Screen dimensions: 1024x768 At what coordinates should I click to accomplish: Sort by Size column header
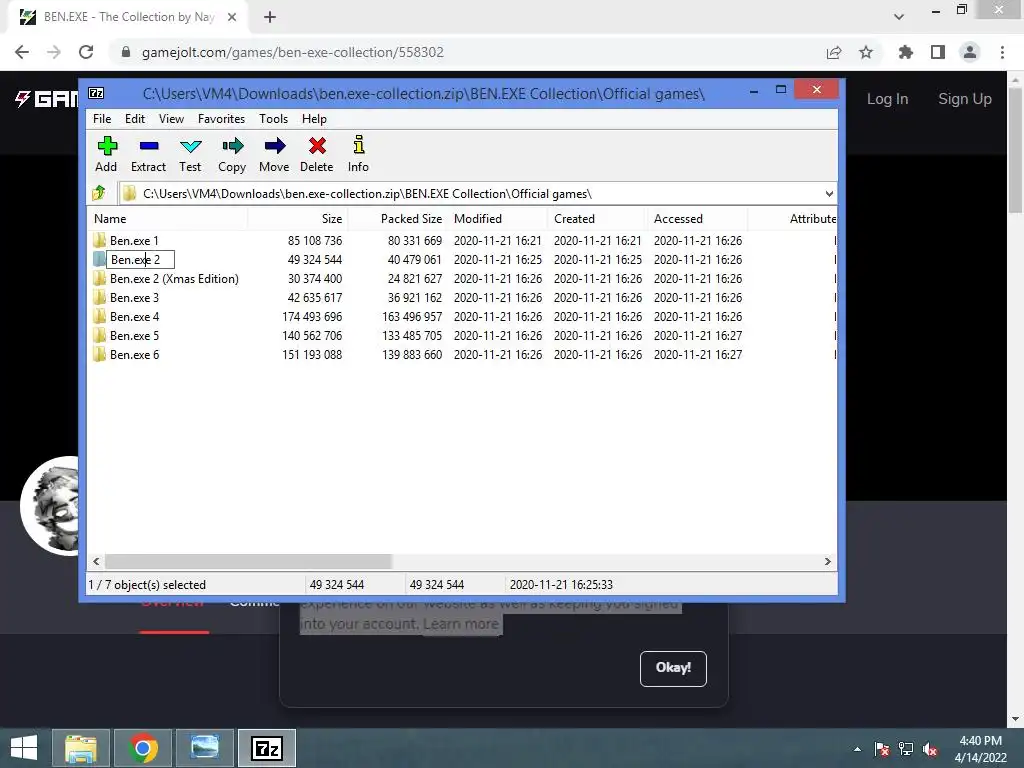298,219
